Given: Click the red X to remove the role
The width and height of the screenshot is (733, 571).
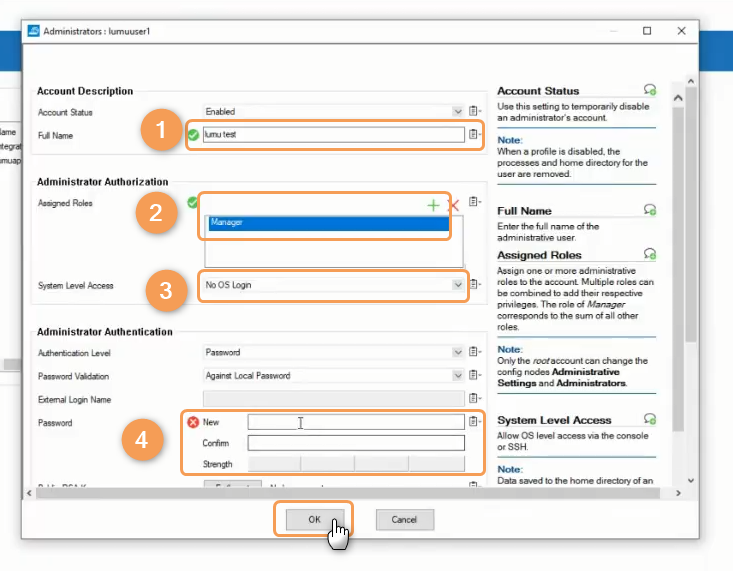Looking at the screenshot, I should click(453, 205).
